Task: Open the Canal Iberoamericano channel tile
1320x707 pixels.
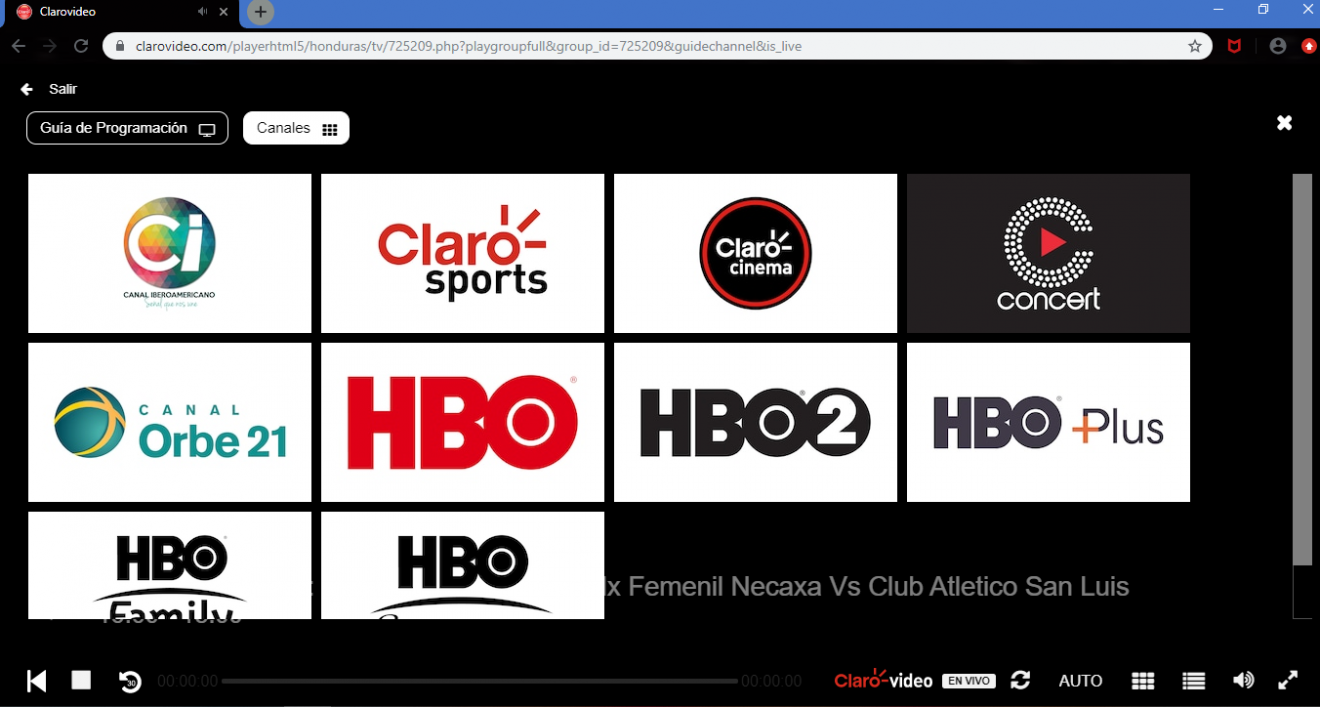Action: tap(170, 253)
